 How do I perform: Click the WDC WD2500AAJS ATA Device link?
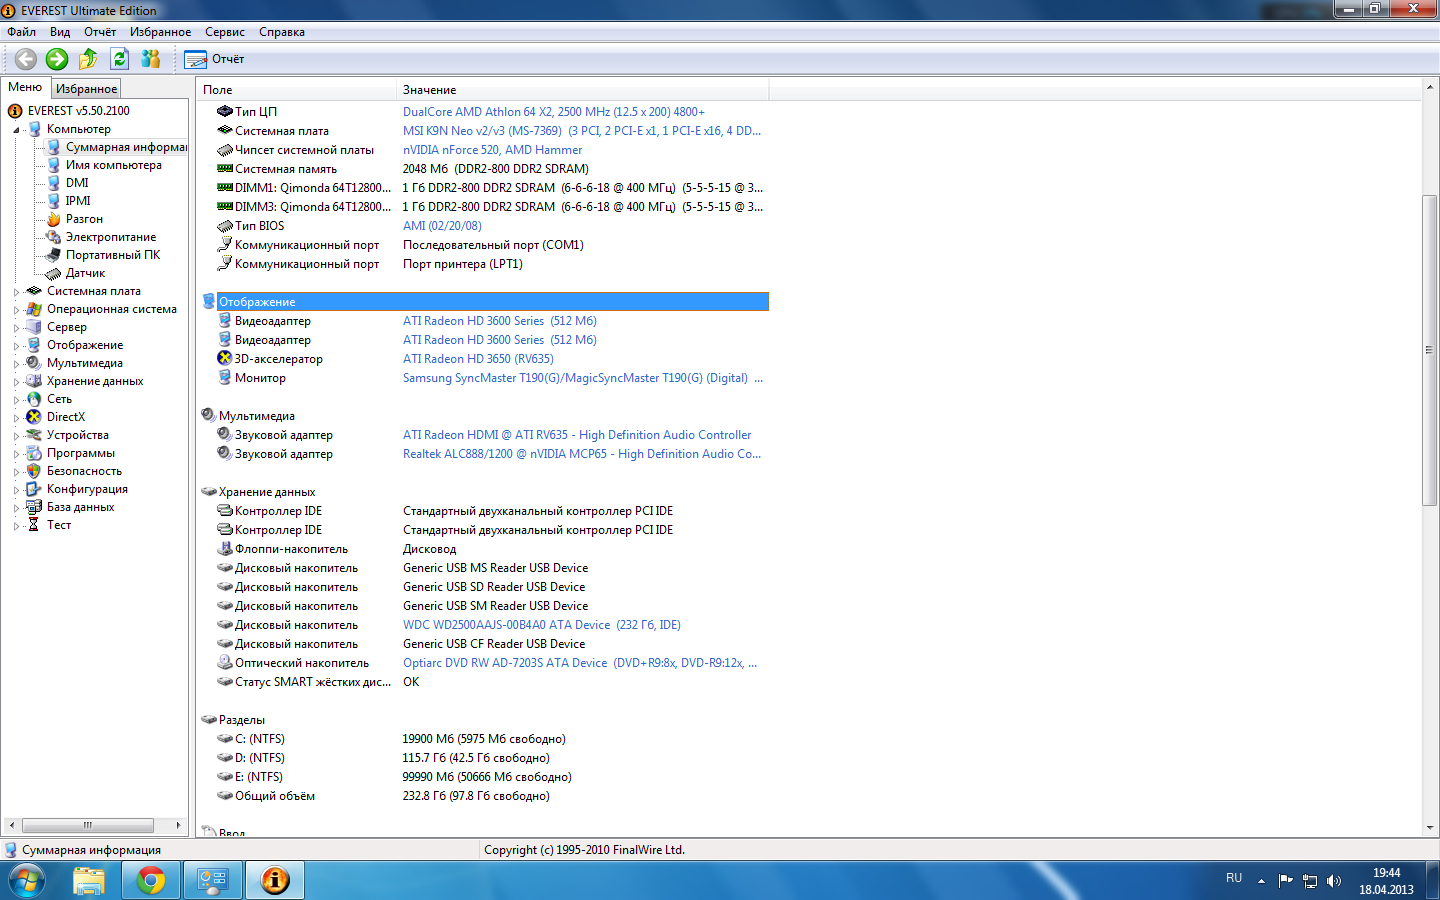(x=506, y=625)
